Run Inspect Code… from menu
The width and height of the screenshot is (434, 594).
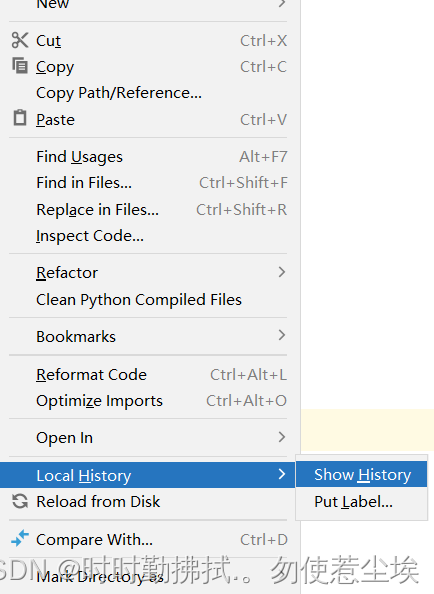[x=148, y=236]
